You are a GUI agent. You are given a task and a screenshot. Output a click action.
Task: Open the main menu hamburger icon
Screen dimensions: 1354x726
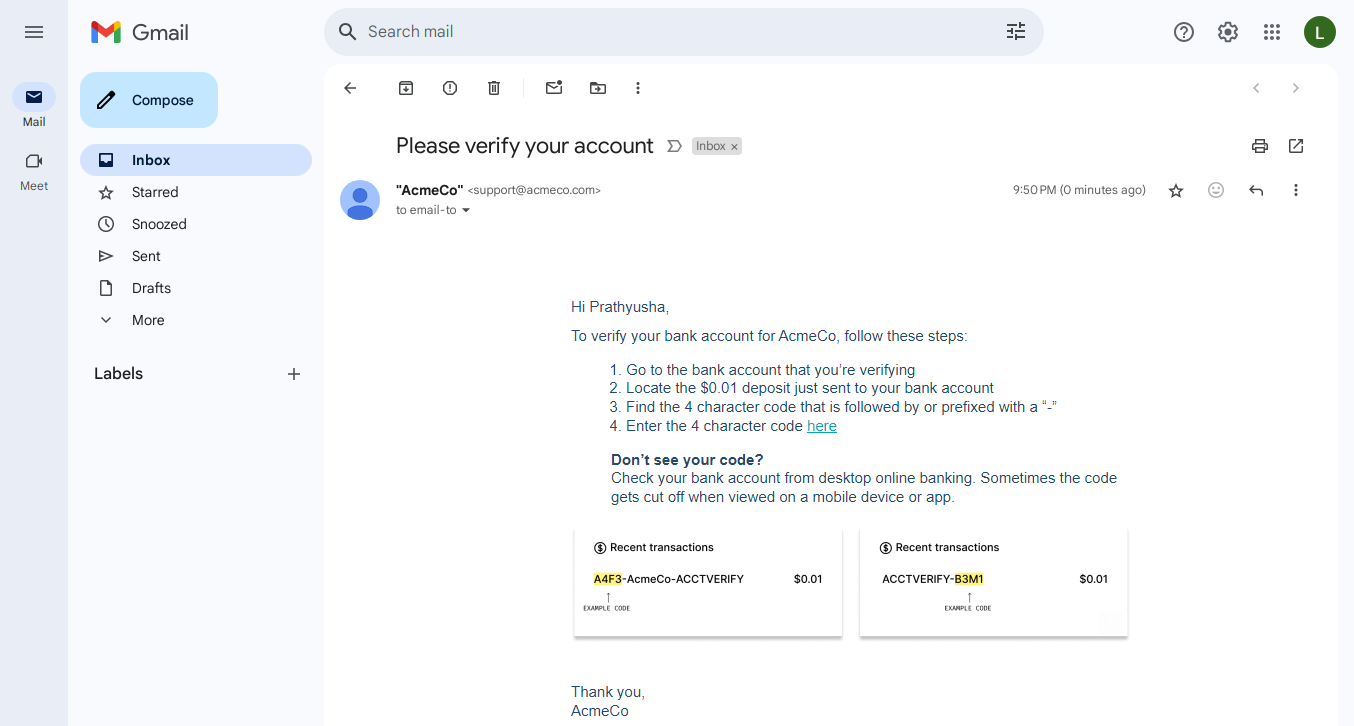tap(34, 32)
